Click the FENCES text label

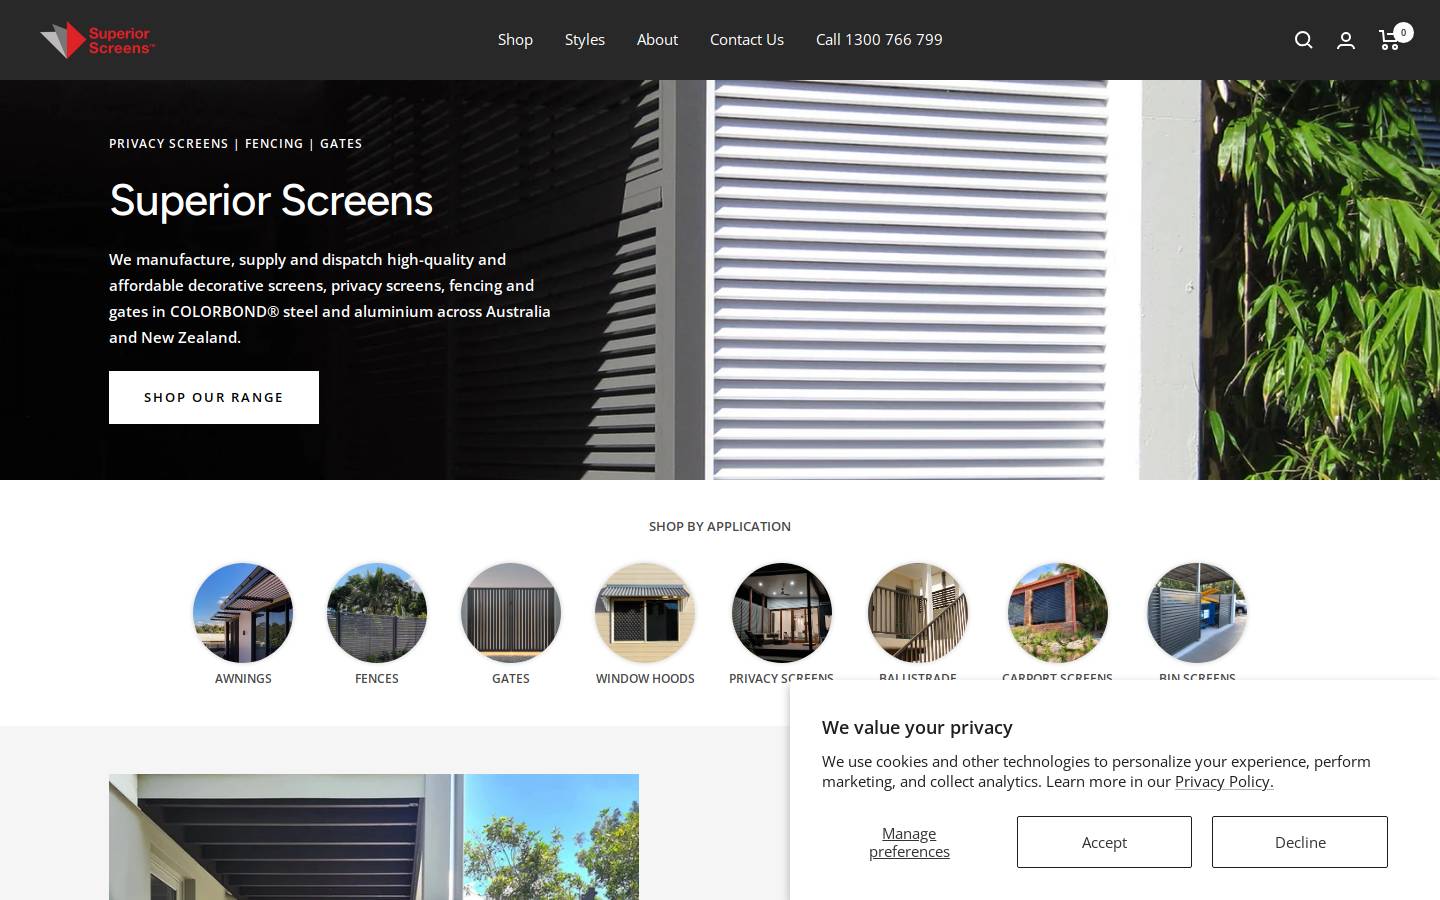point(377,678)
